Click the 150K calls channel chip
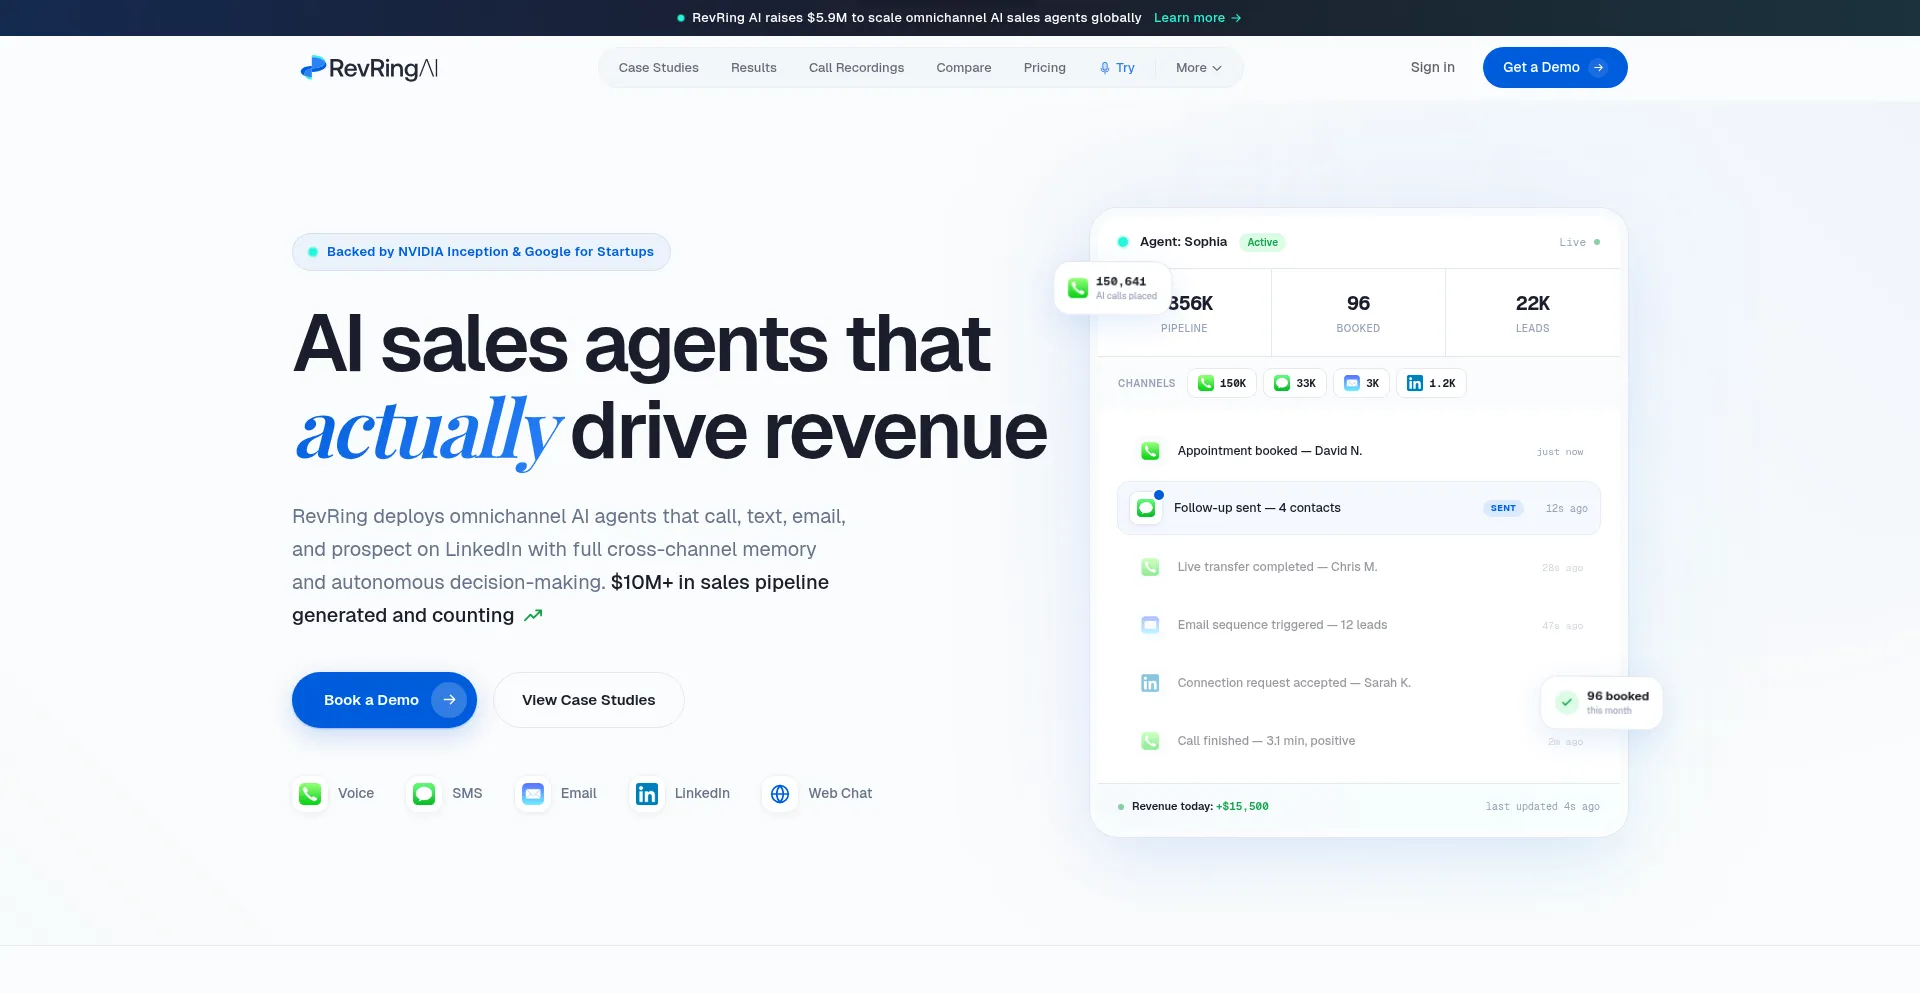The width and height of the screenshot is (1920, 993). pyautogui.click(x=1222, y=383)
